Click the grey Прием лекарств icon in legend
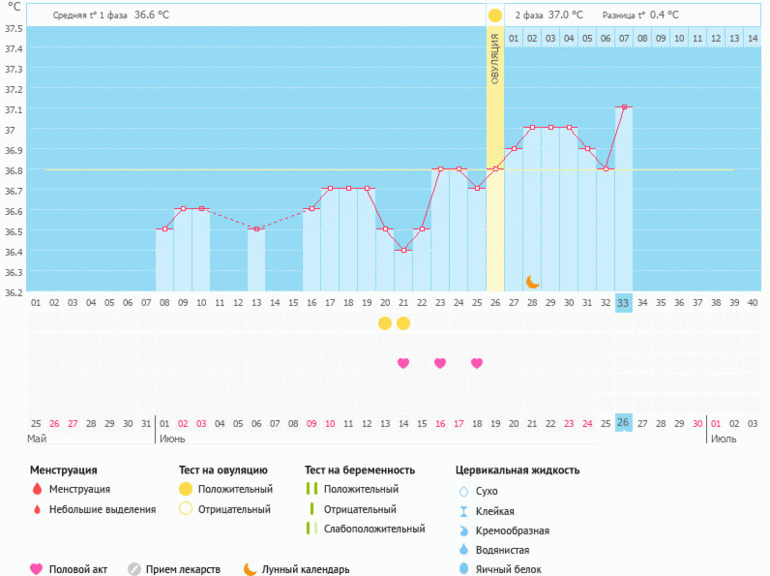The image size is (770, 576). click(x=134, y=569)
